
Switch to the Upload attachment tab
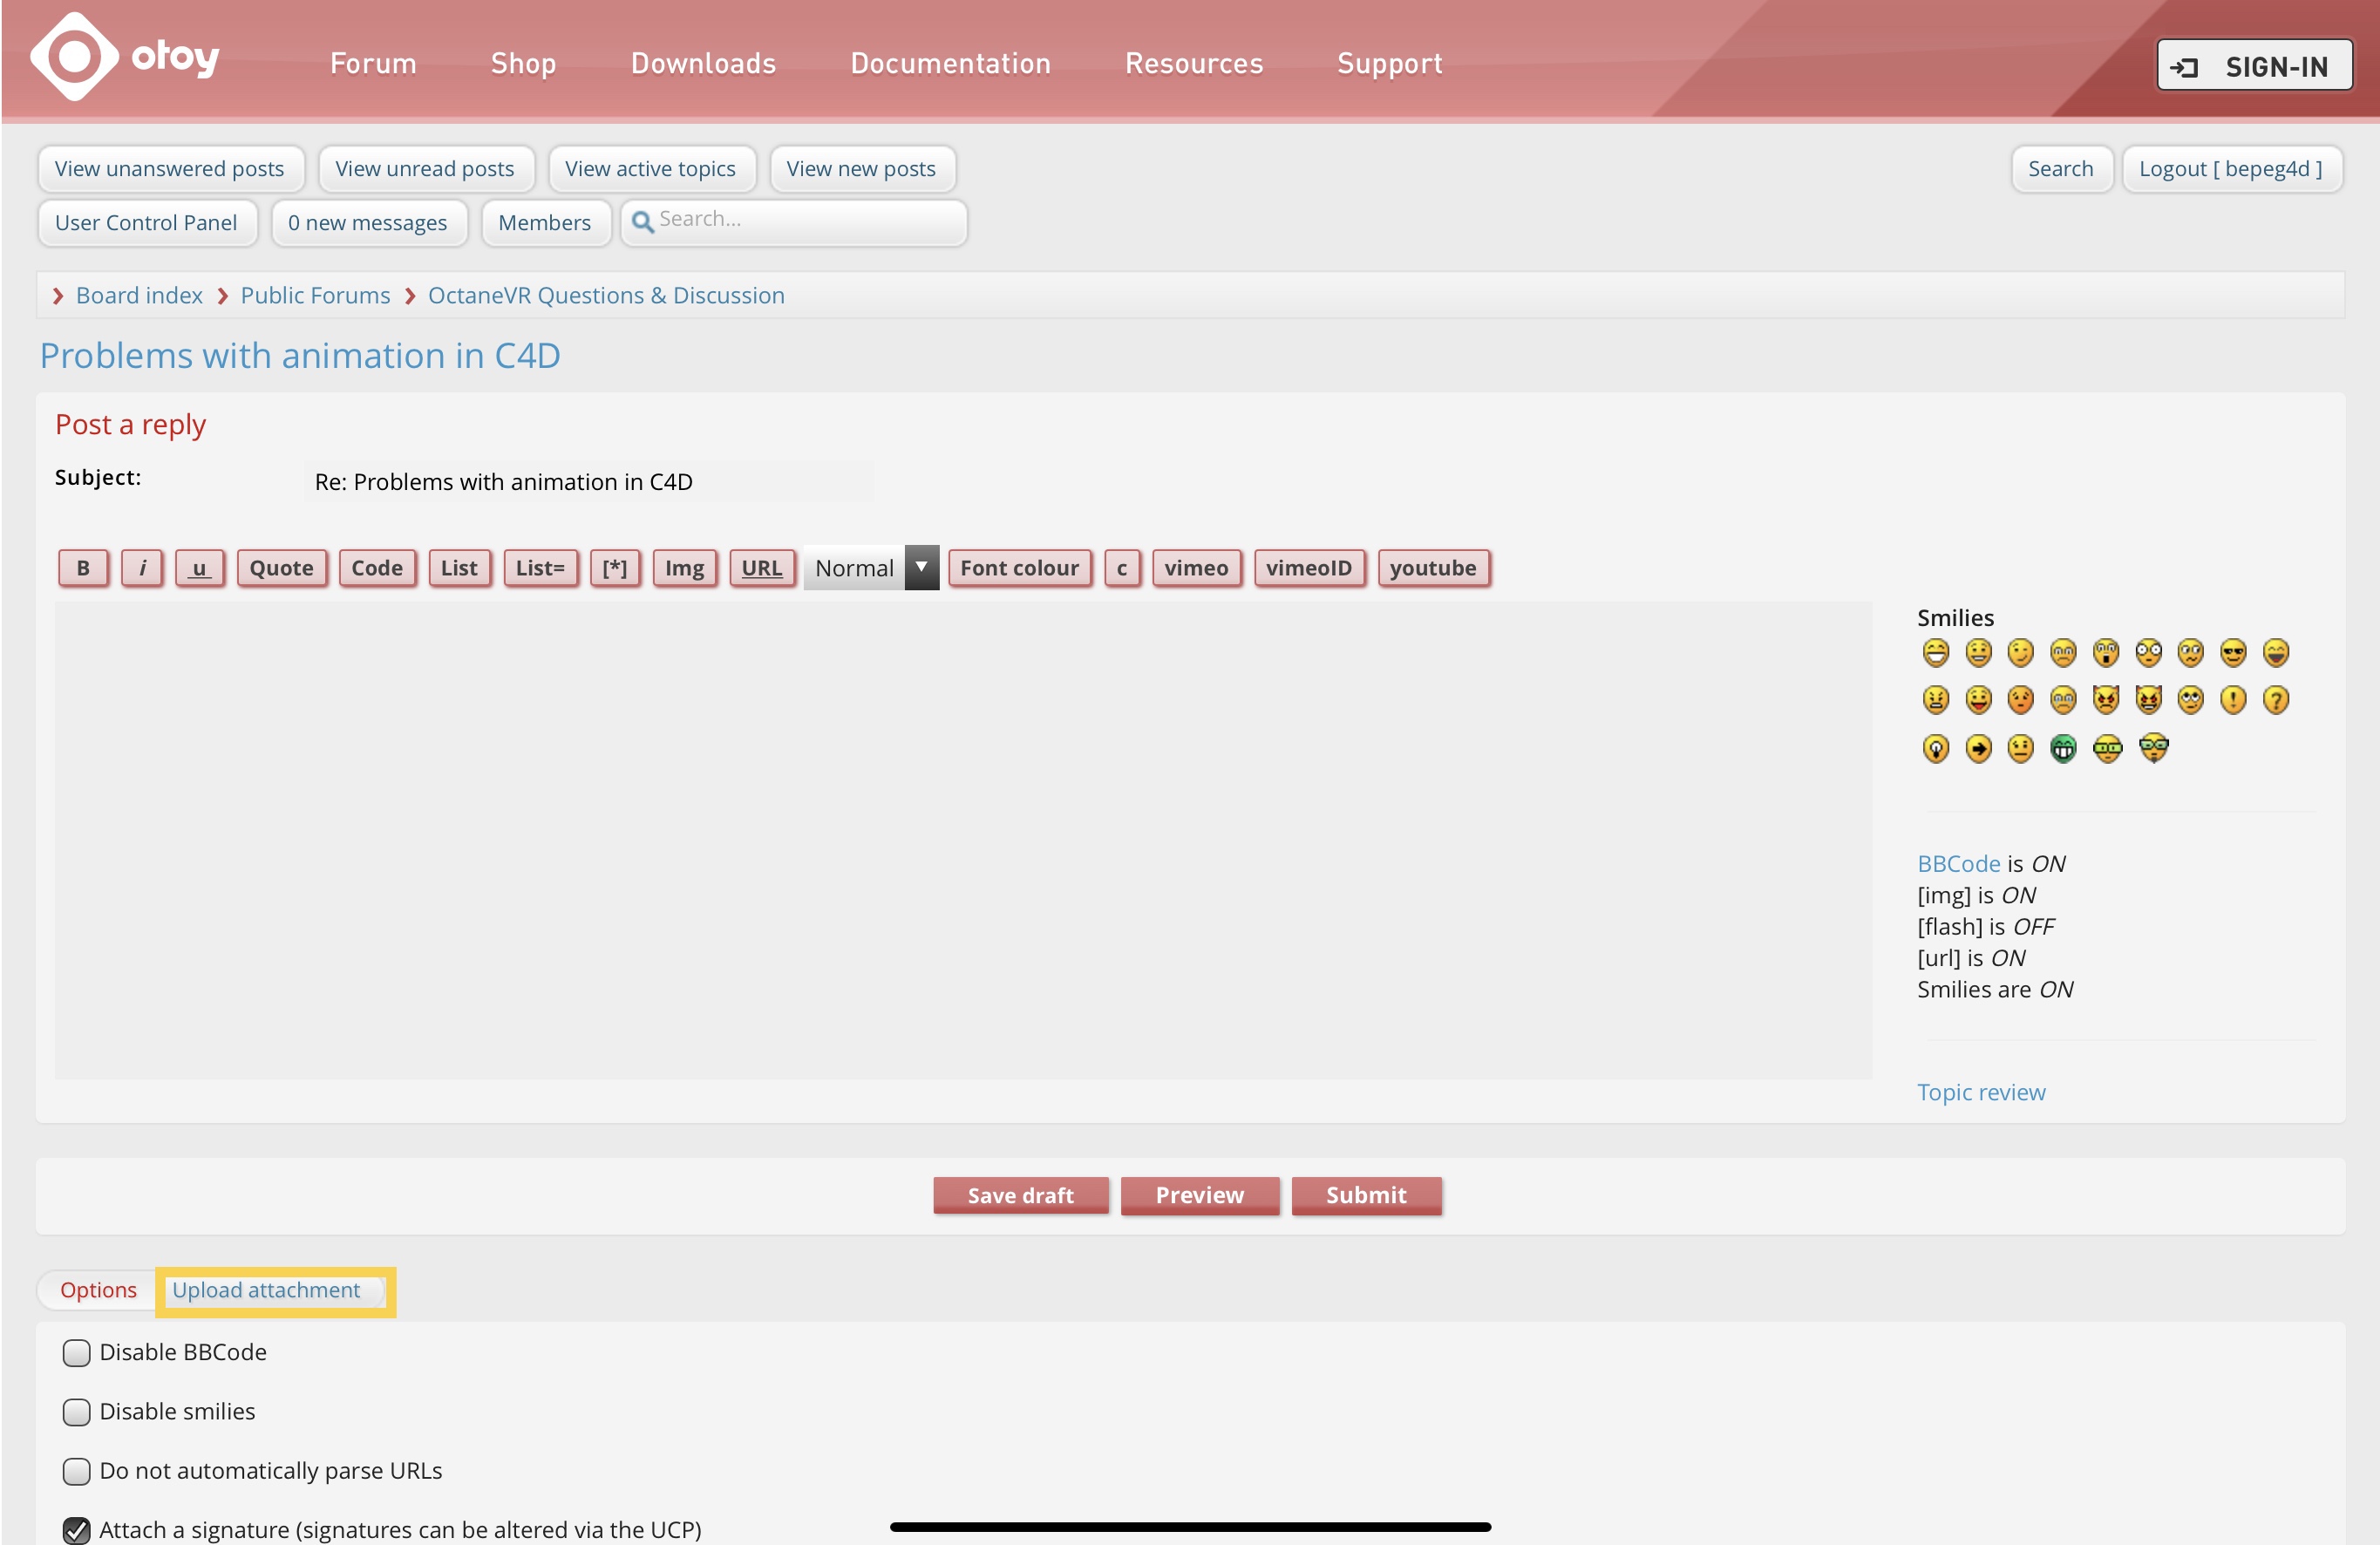click(266, 1290)
